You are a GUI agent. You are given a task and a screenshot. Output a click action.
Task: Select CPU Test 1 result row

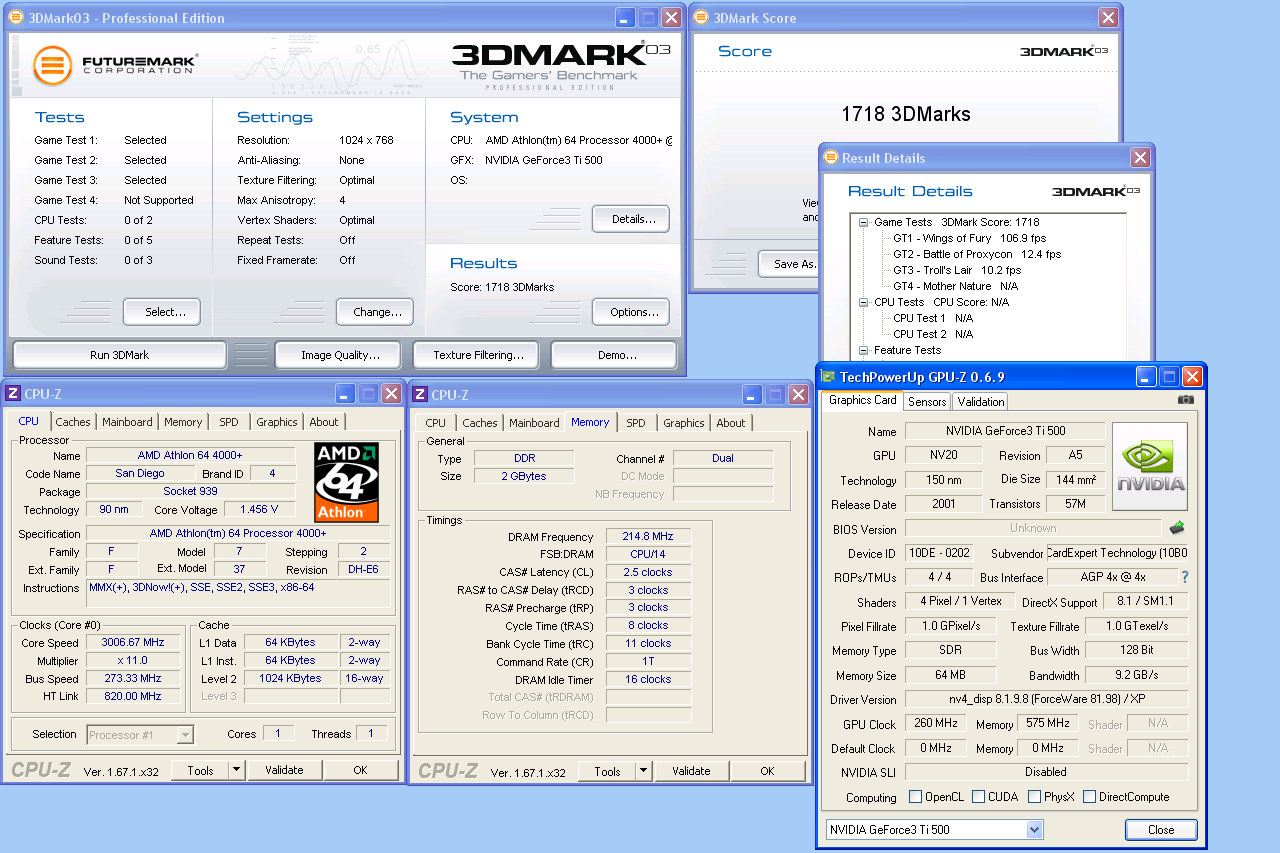click(933, 318)
